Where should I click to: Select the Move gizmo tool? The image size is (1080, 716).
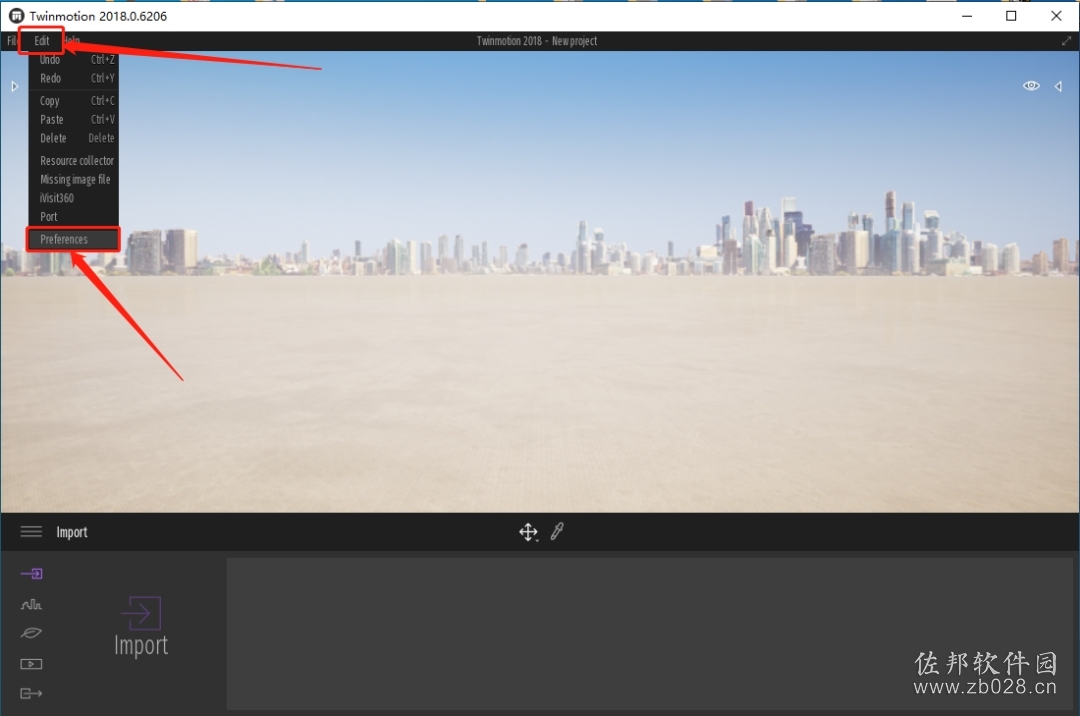(528, 532)
